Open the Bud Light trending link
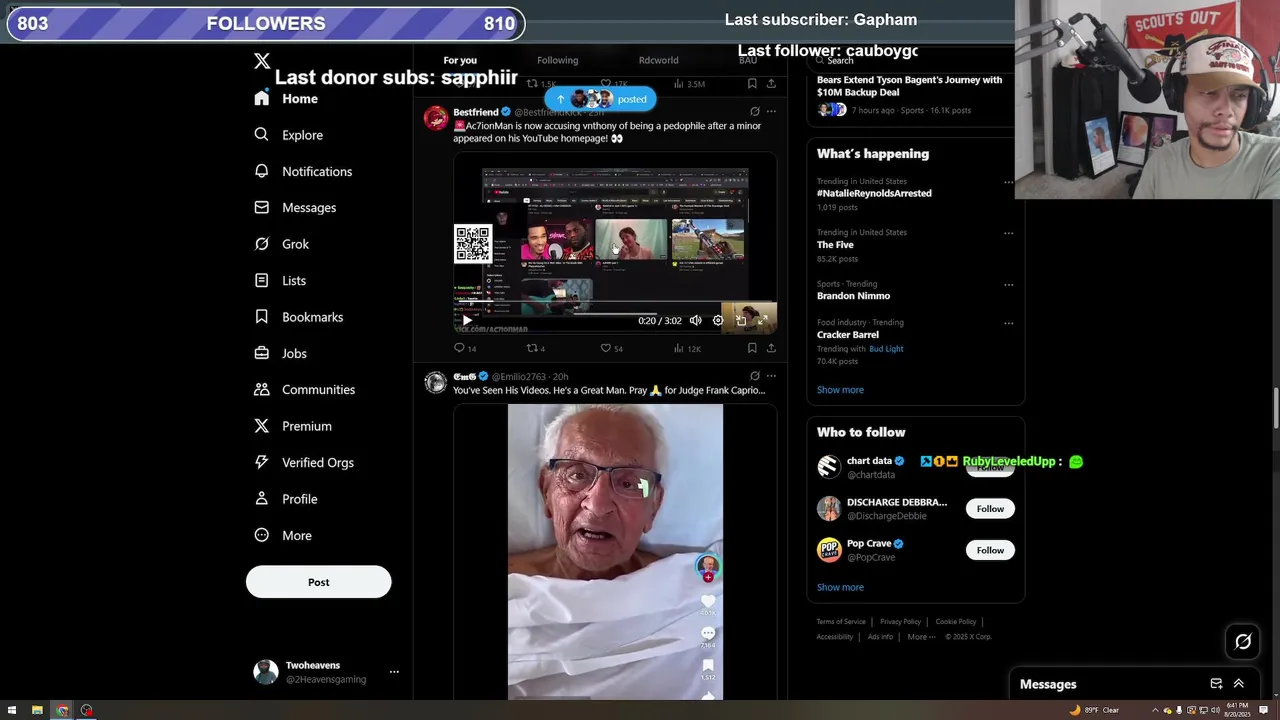The width and height of the screenshot is (1280, 720). pyautogui.click(x=886, y=349)
